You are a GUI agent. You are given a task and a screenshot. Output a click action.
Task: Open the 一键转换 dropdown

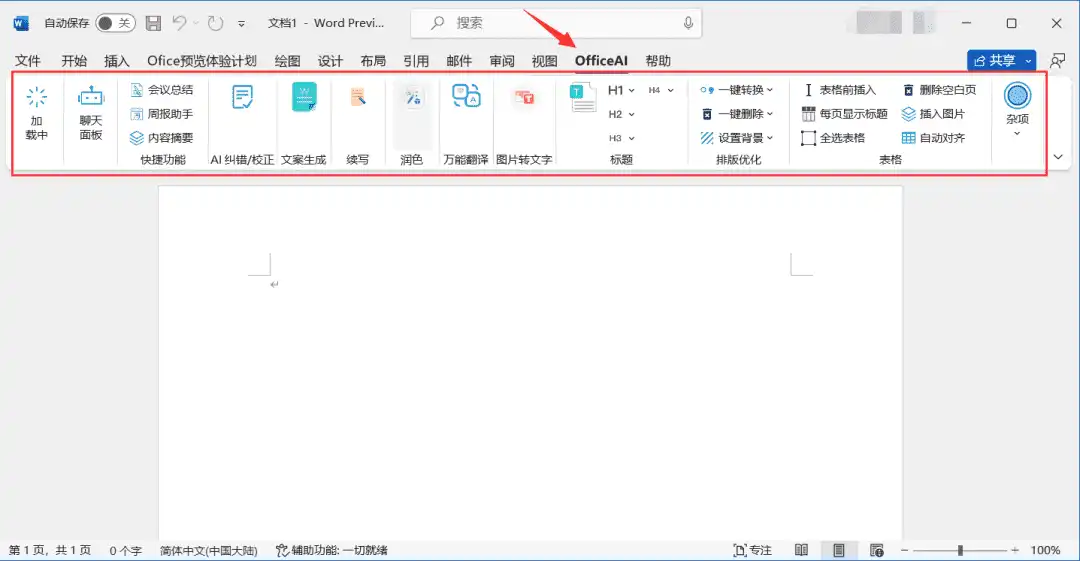tap(736, 90)
